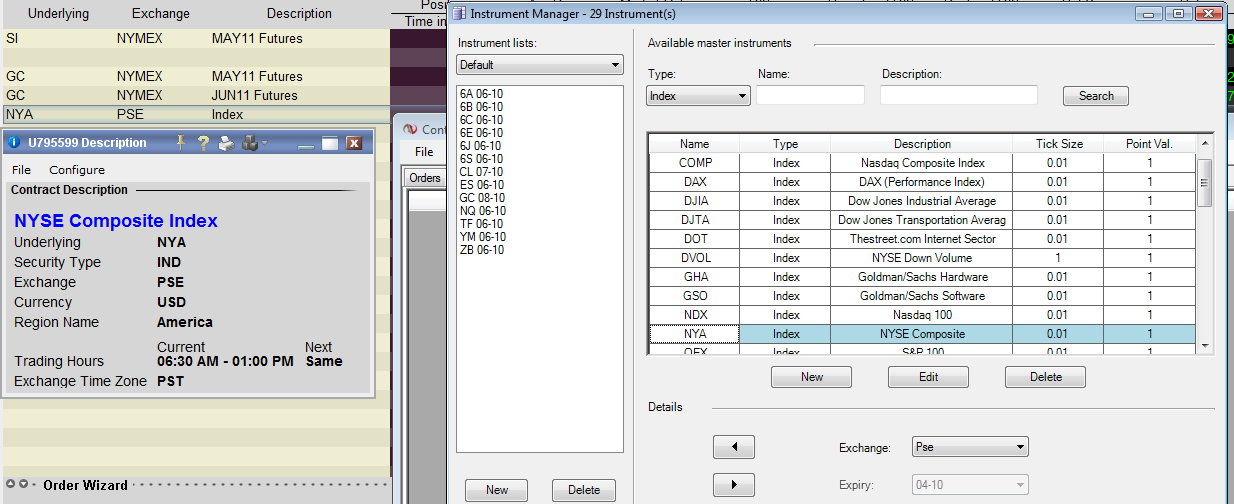1234x504 pixels.
Task: Select the GHA row
Action: [922, 277]
